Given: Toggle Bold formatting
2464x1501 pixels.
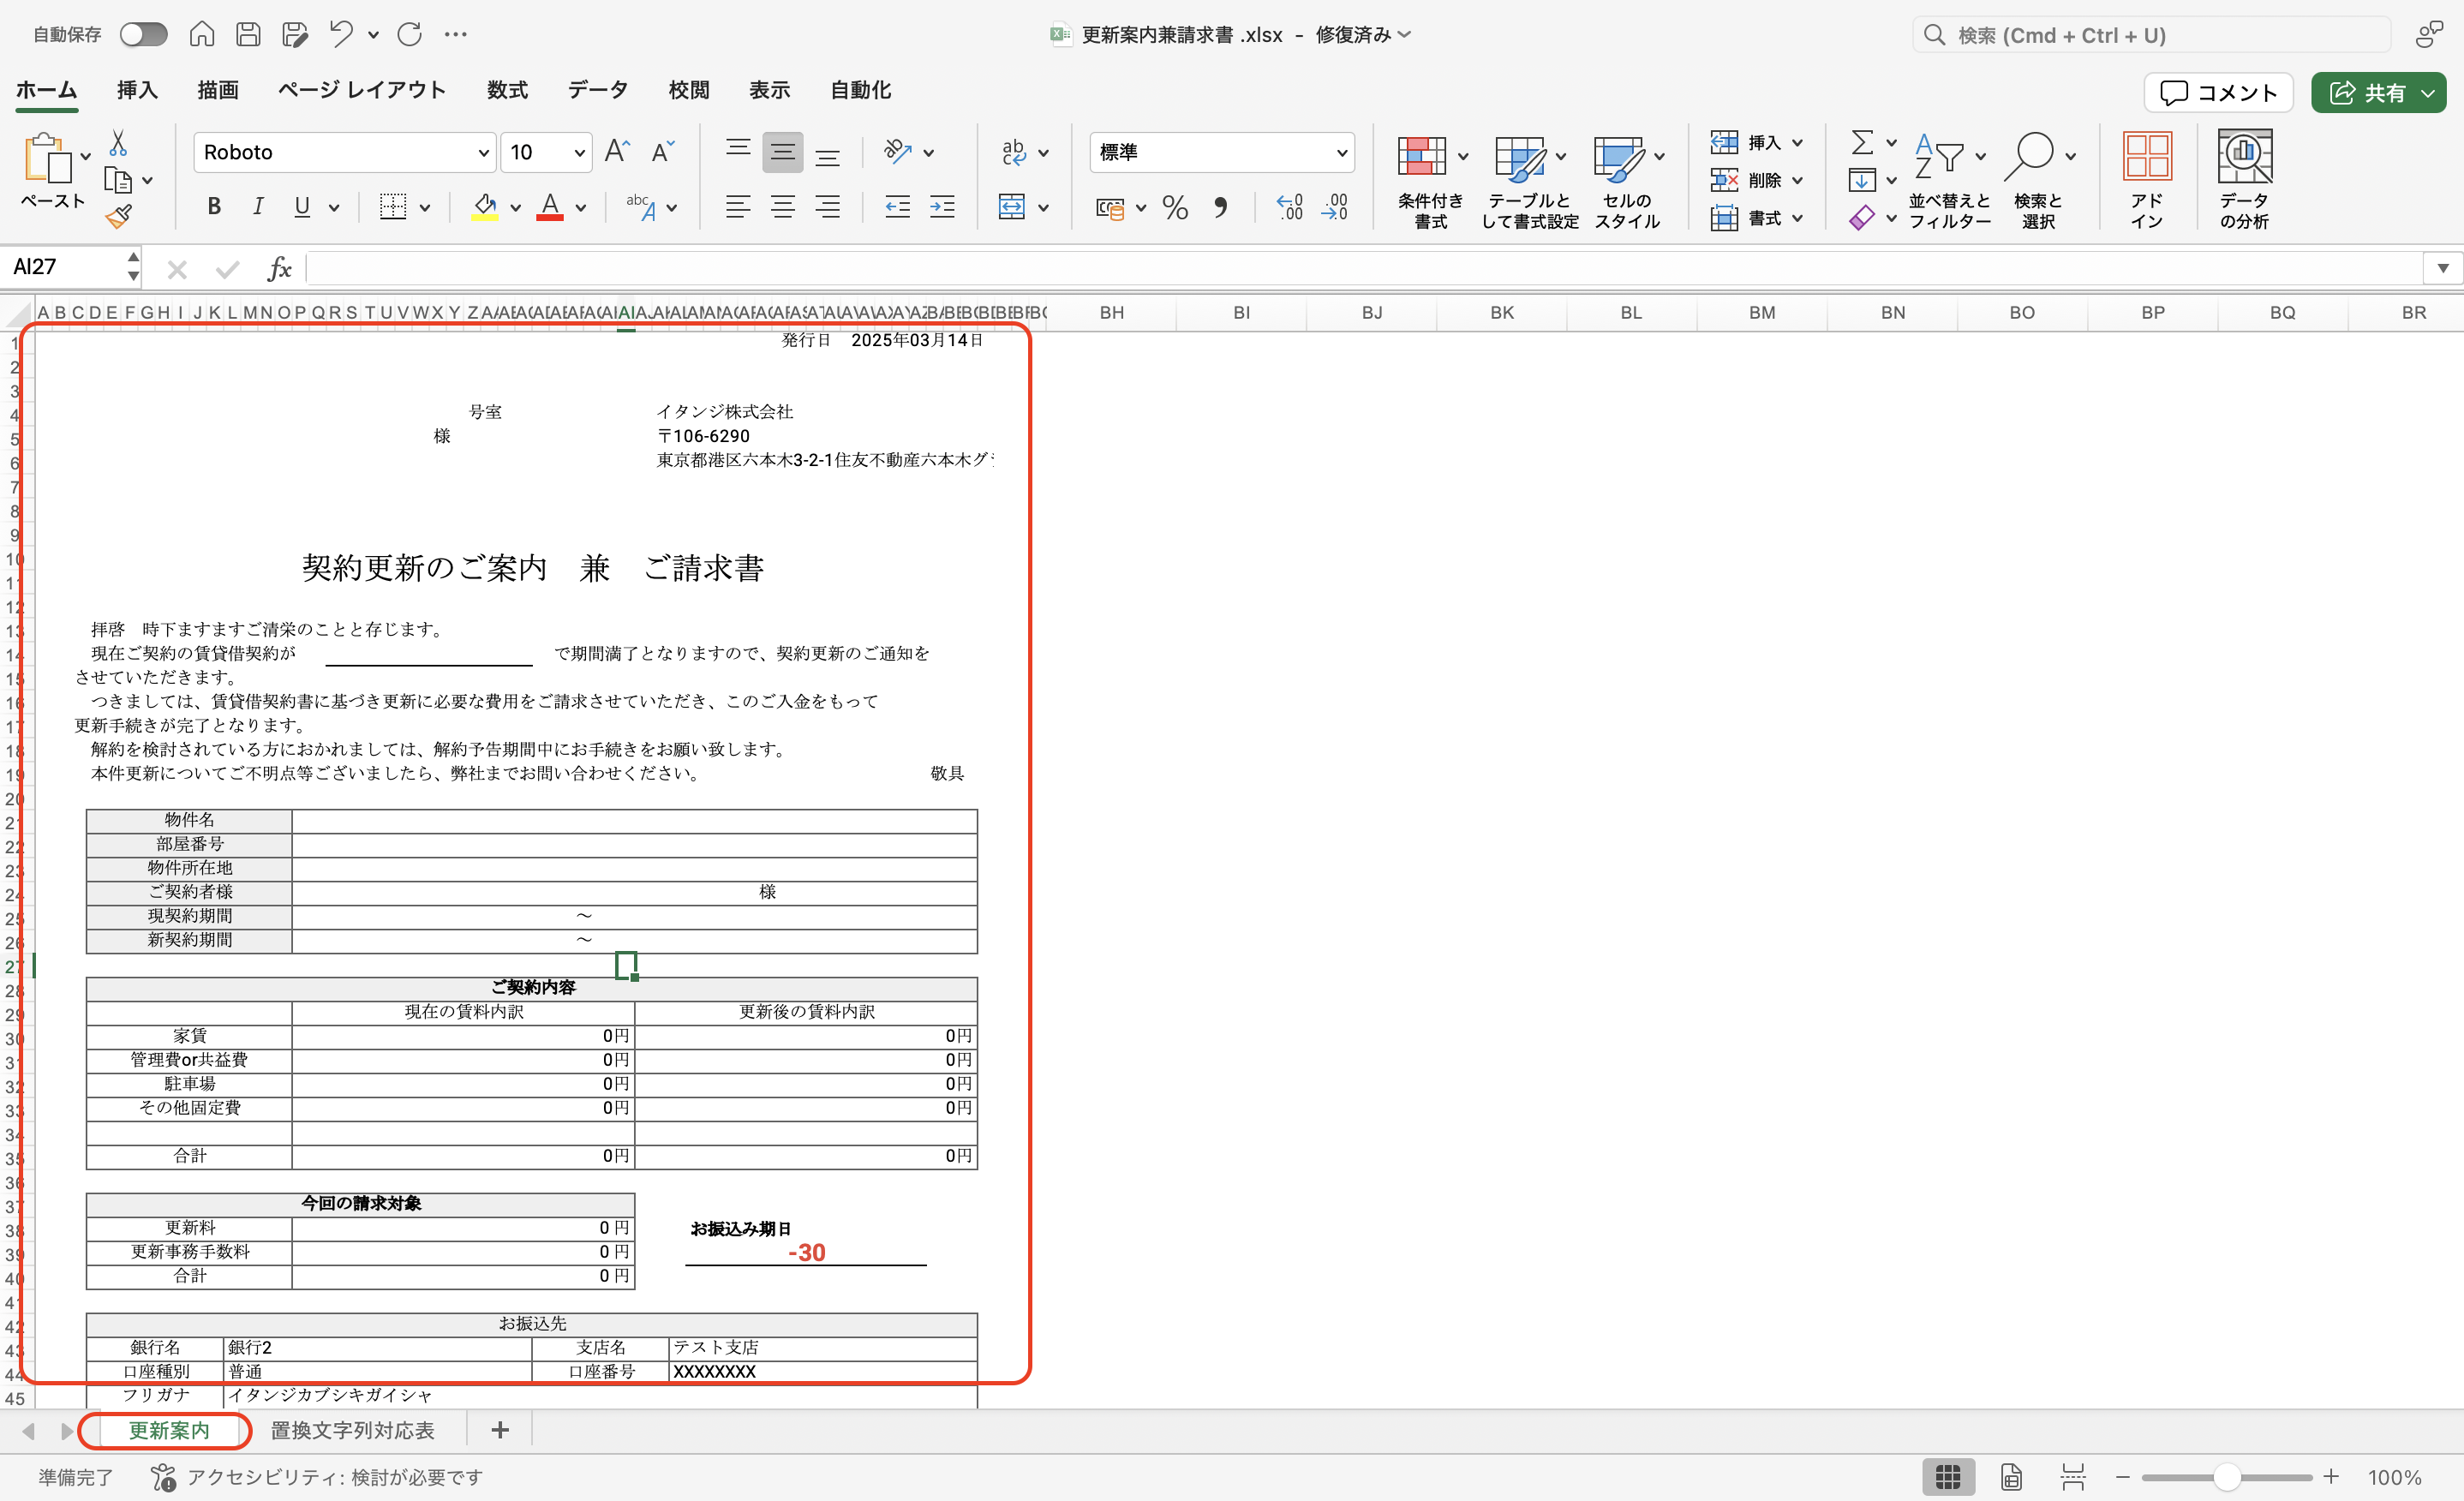Looking at the screenshot, I should 213,207.
